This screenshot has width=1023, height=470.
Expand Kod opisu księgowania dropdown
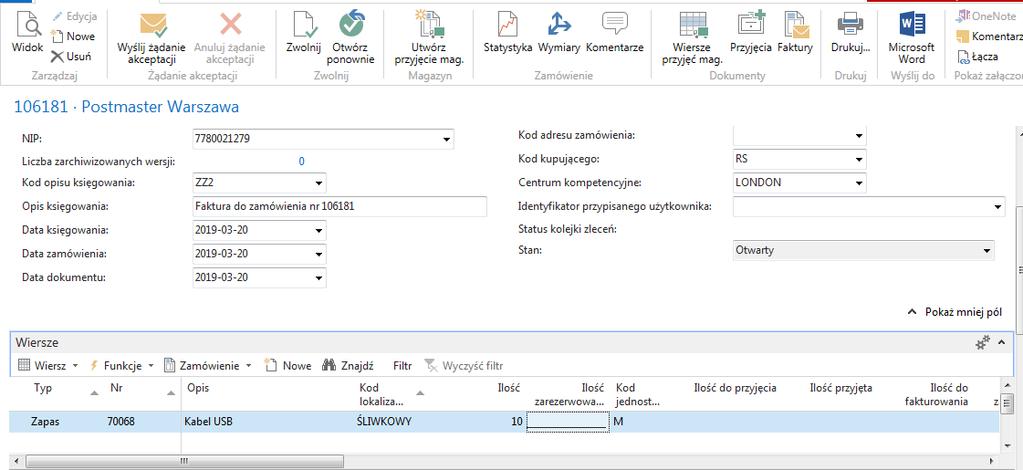(319, 183)
